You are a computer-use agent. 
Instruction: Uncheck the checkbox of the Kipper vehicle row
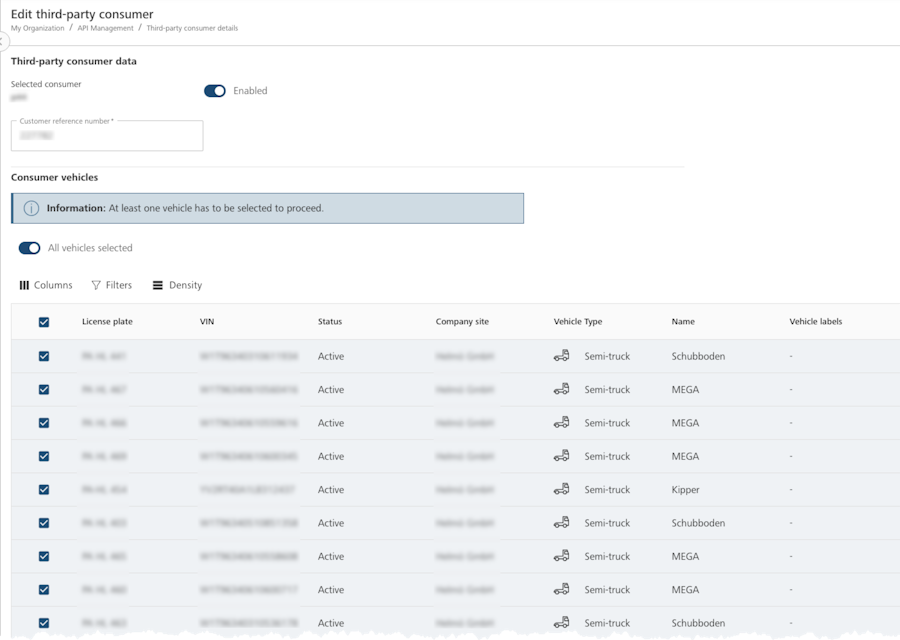pos(44,490)
